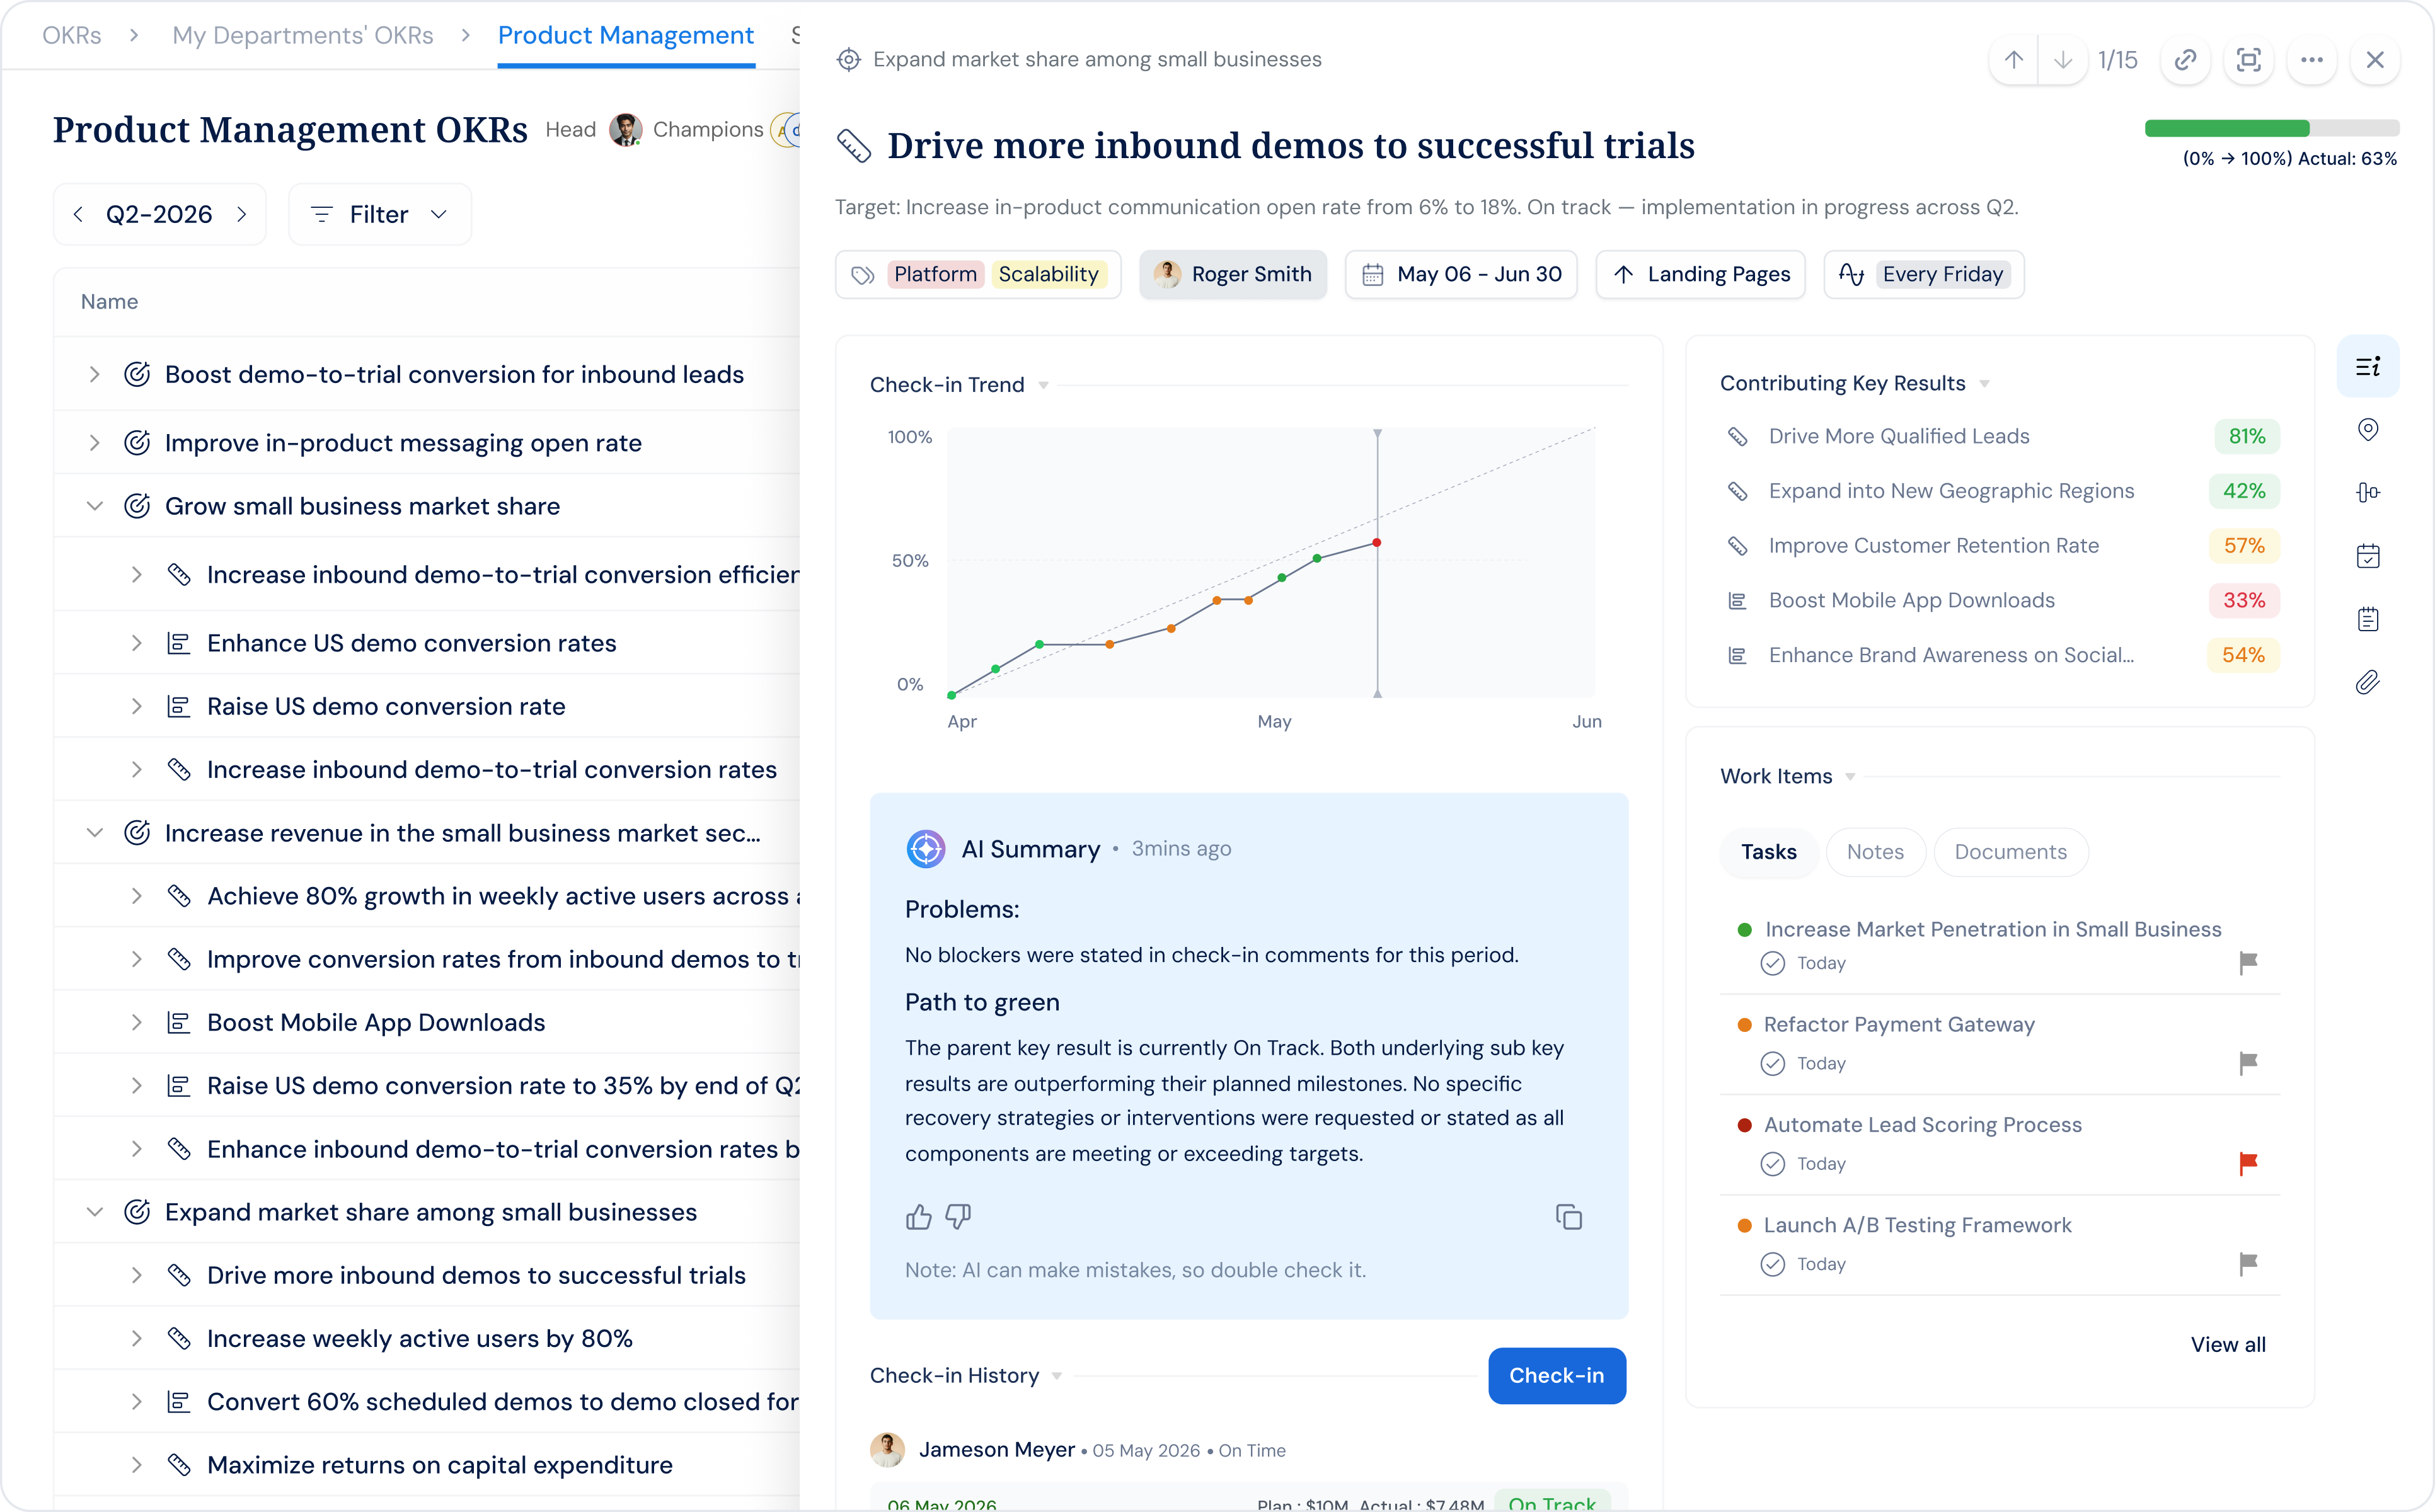Copy link to this key result
Viewport: 2435px width, 1512px height.
tap(2185, 60)
